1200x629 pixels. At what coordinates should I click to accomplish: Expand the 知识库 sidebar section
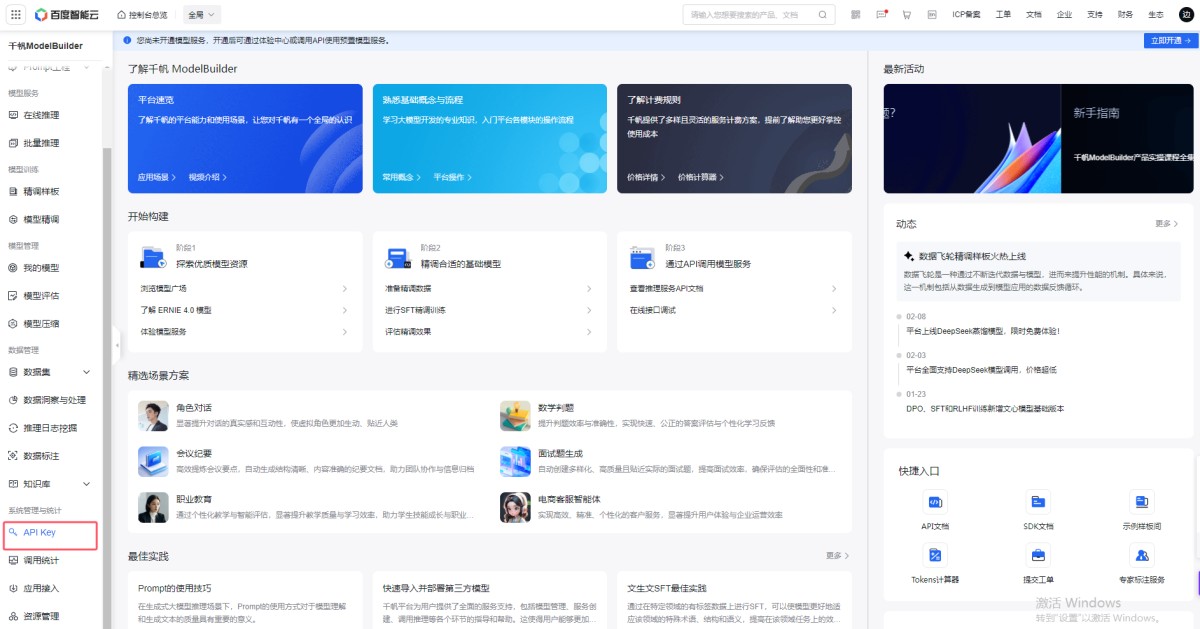coord(52,484)
